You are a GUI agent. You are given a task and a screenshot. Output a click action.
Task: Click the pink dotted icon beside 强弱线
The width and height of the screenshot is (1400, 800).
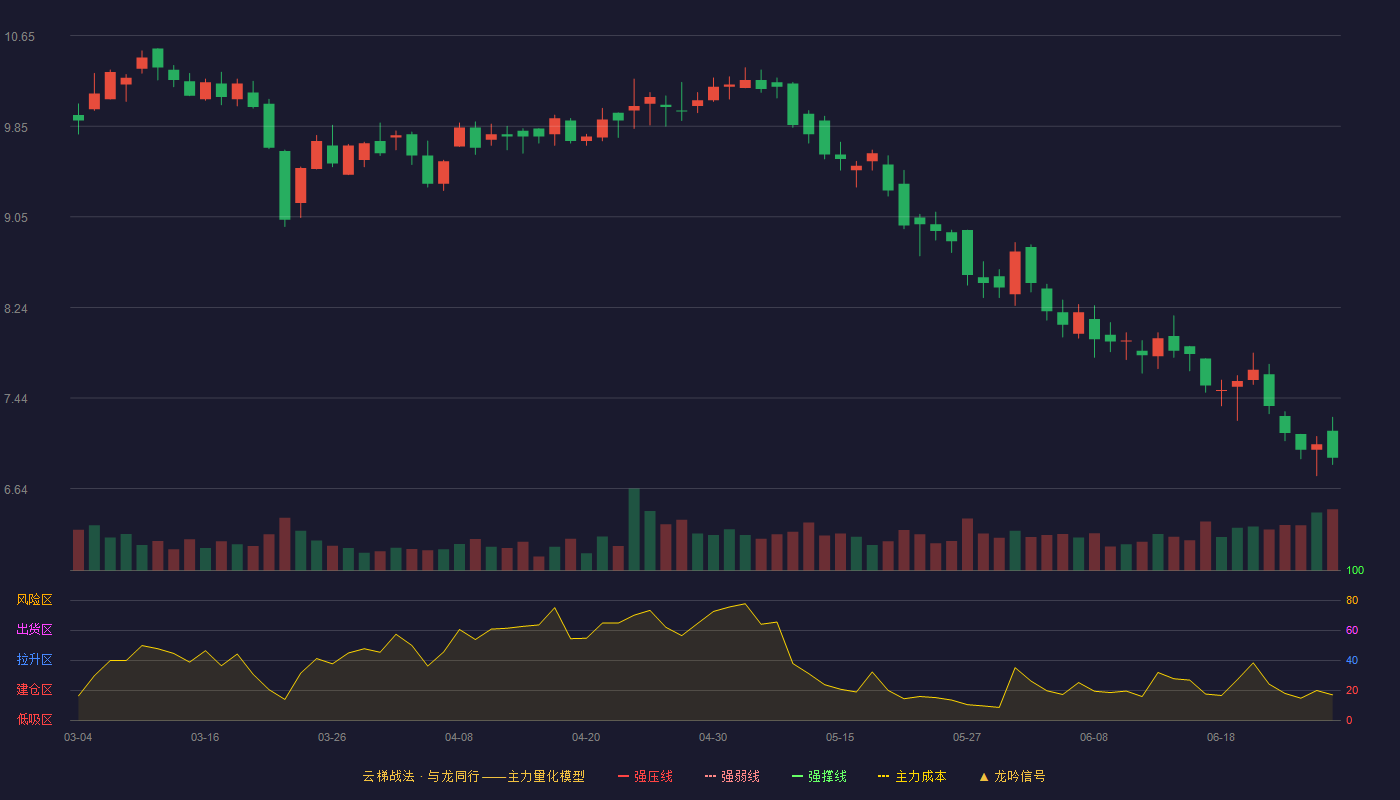tap(710, 776)
